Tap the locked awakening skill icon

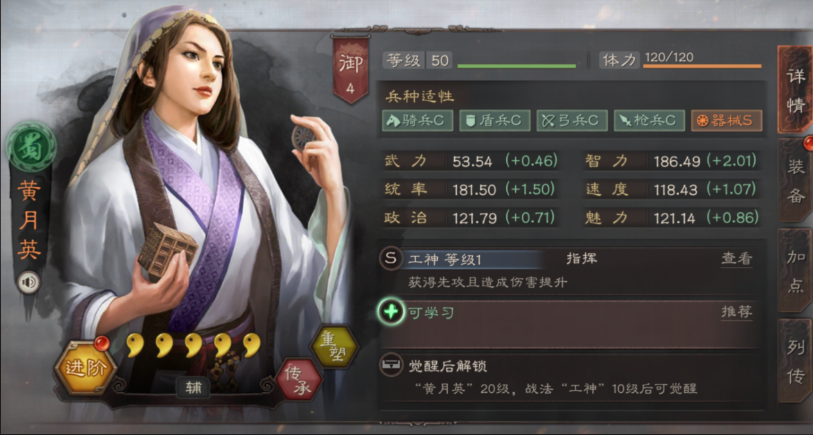point(390,365)
